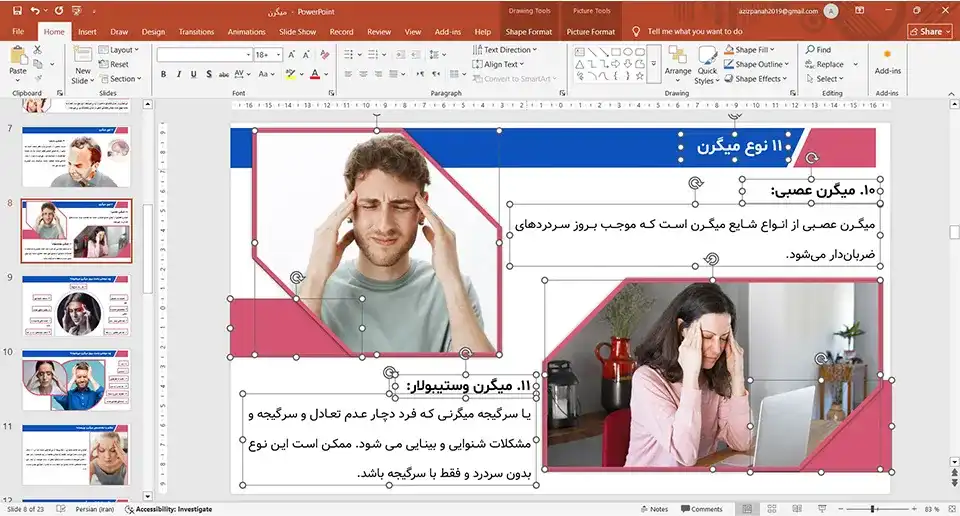Image resolution: width=960 pixels, height=516 pixels.
Task: Switch to the Design tab
Action: [x=153, y=31]
